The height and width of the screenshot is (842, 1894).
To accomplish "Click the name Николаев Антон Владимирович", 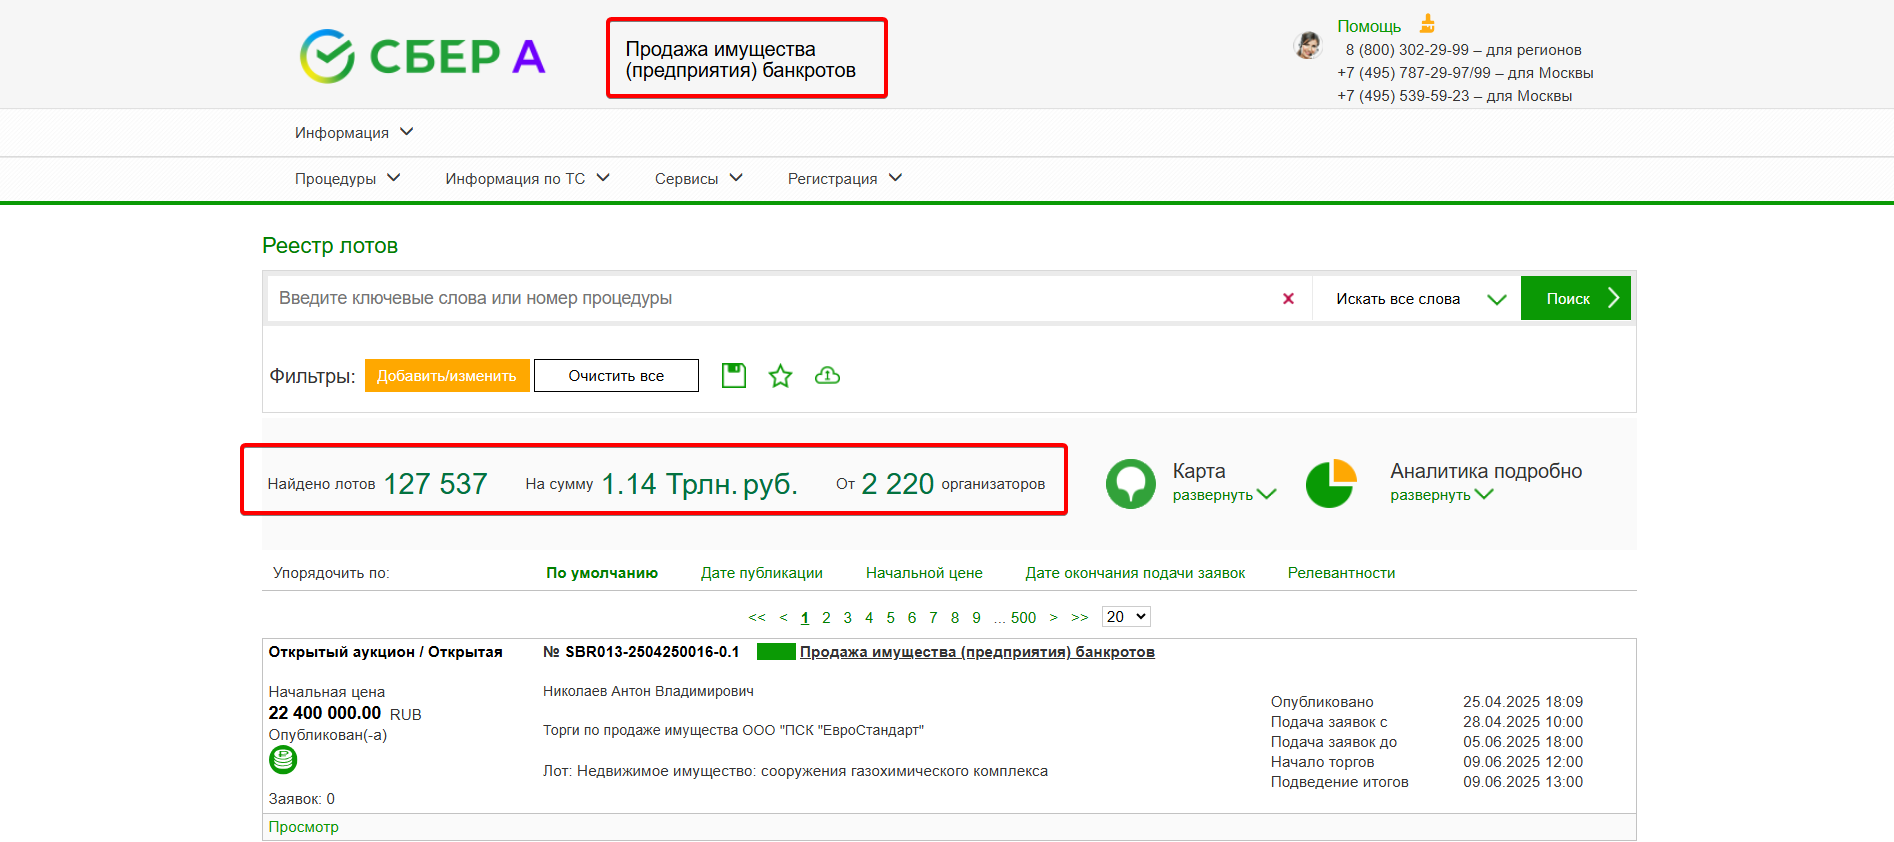I will (648, 691).
